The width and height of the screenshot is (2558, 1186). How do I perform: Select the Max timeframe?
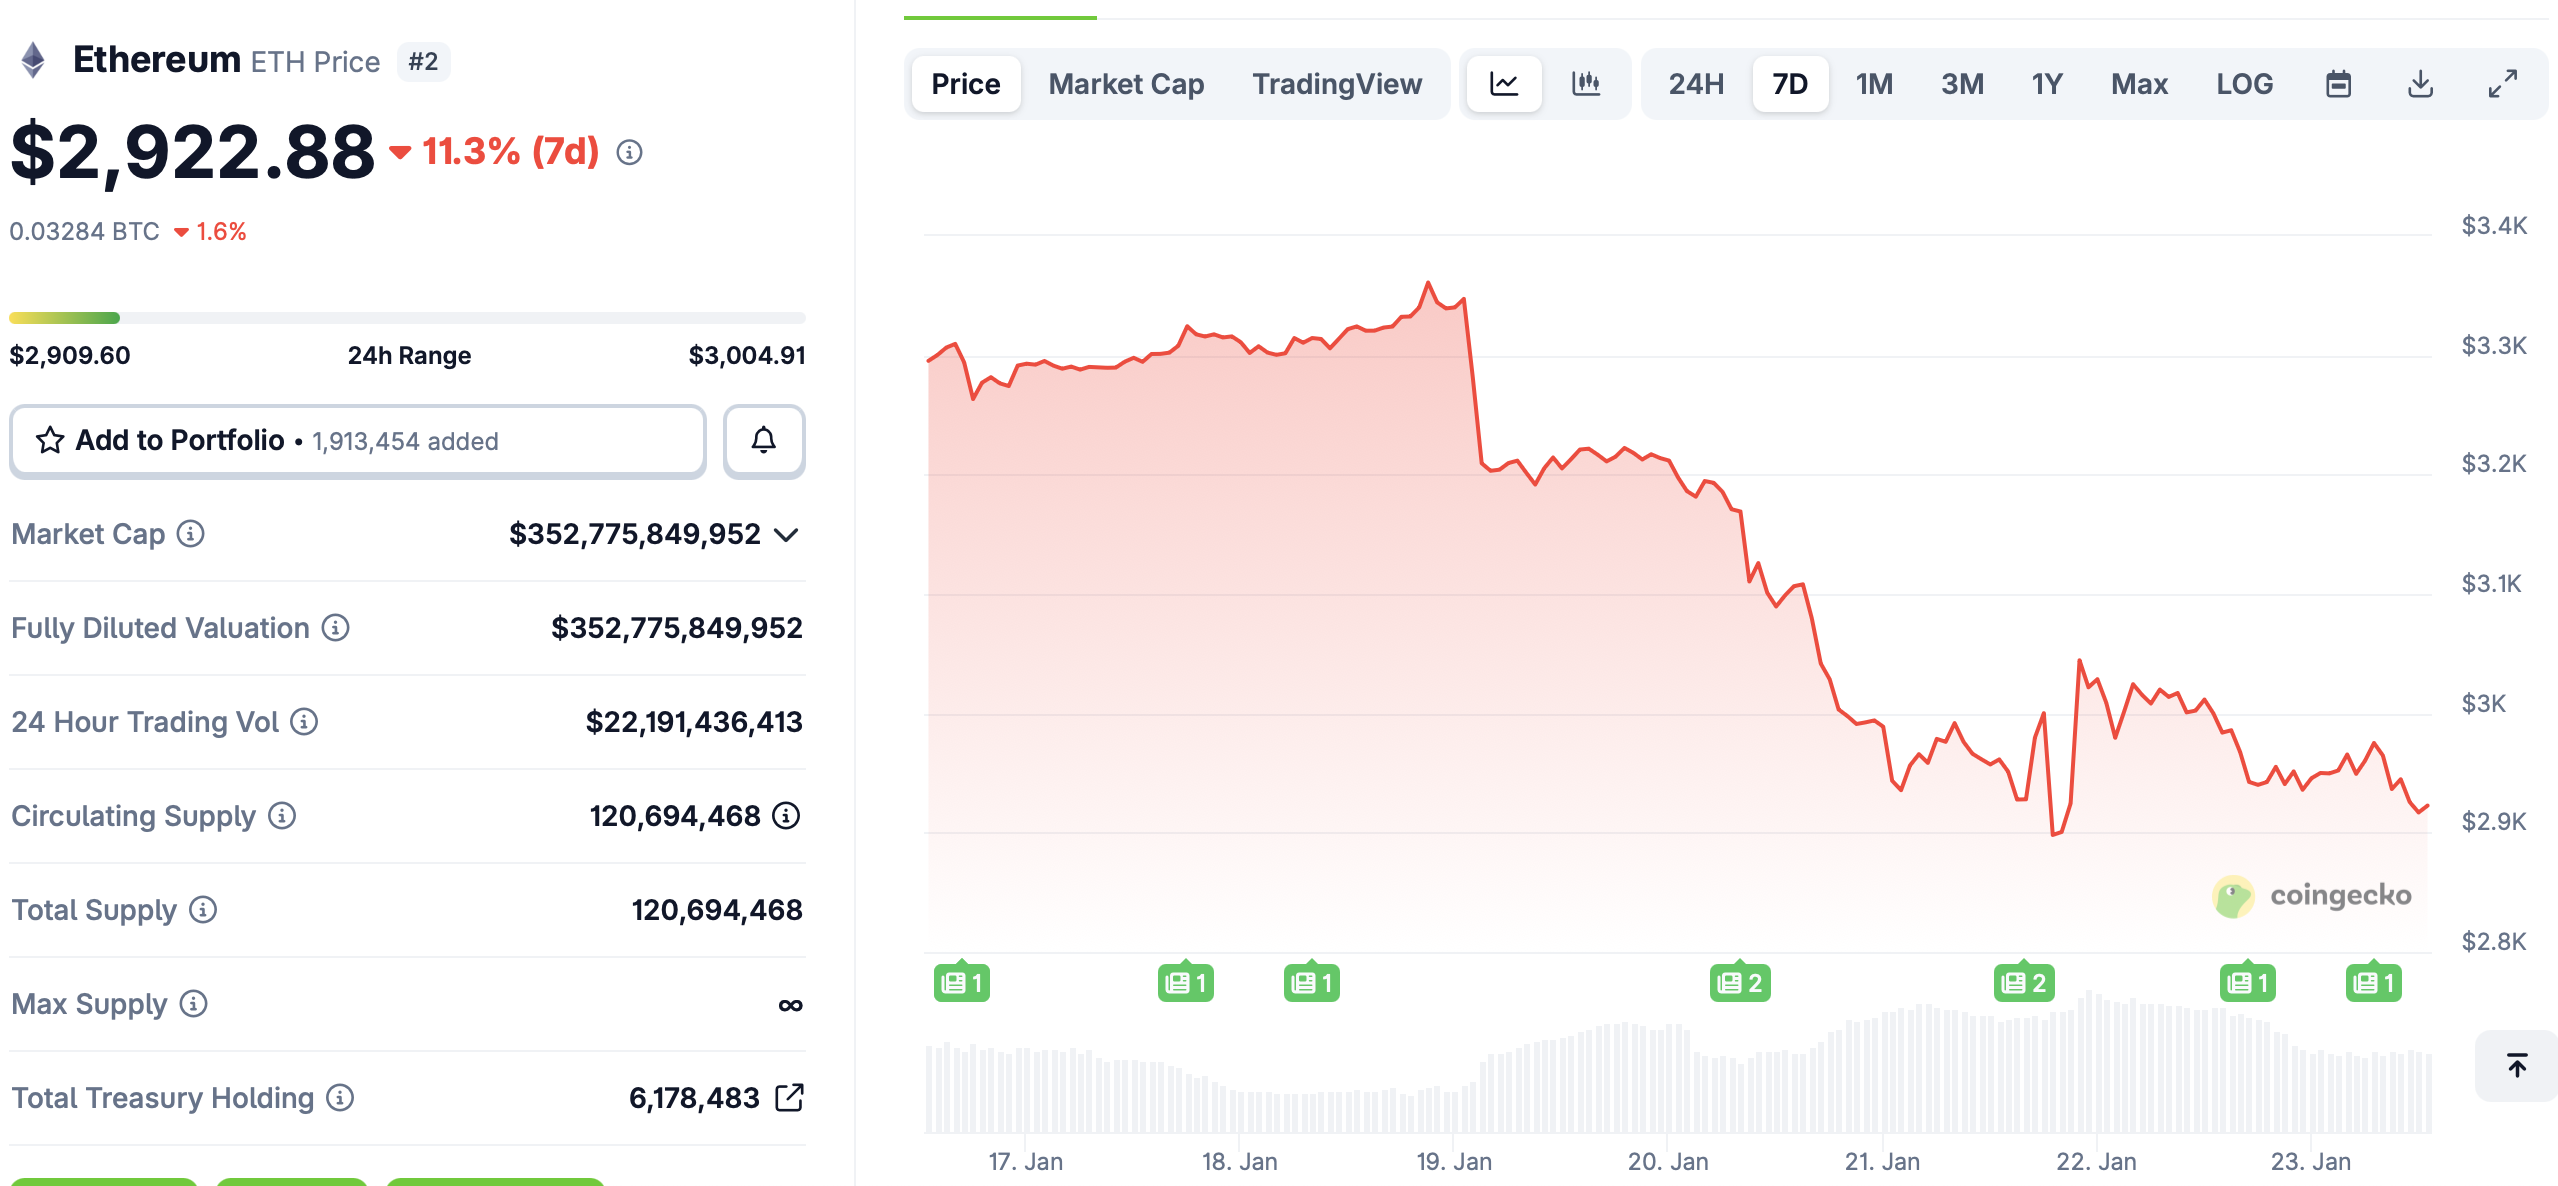tap(2139, 84)
